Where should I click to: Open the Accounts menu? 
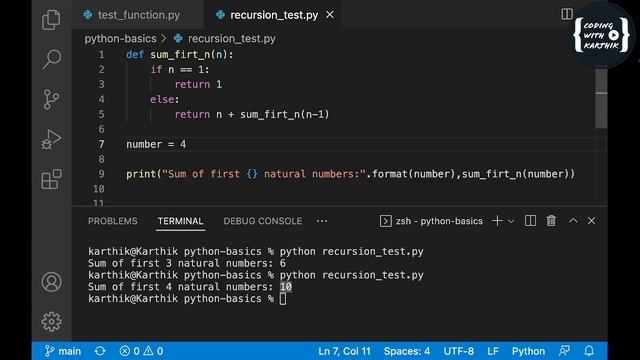click(x=51, y=282)
